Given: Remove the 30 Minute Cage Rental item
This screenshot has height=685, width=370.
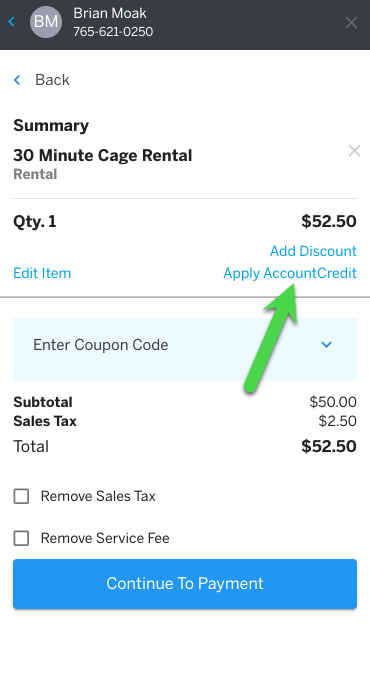Looking at the screenshot, I should pos(354,151).
